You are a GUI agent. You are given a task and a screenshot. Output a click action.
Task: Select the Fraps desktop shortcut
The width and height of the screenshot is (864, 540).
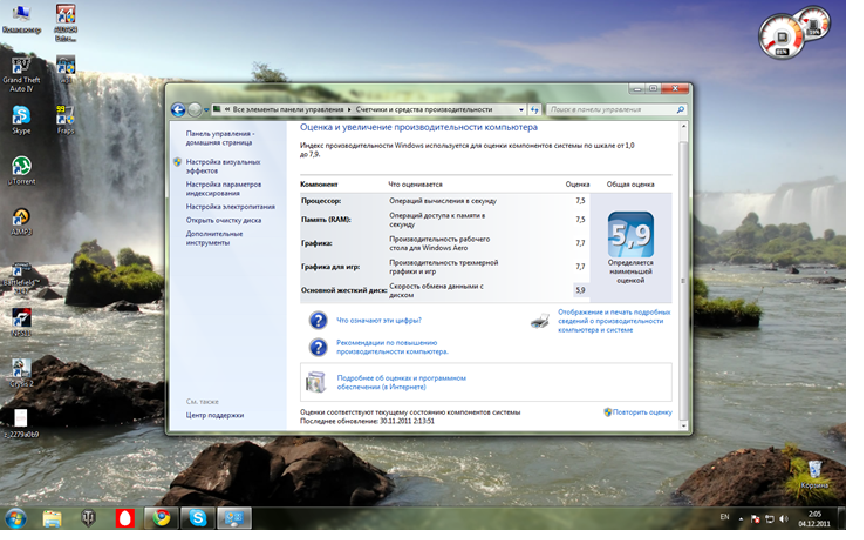click(65, 120)
